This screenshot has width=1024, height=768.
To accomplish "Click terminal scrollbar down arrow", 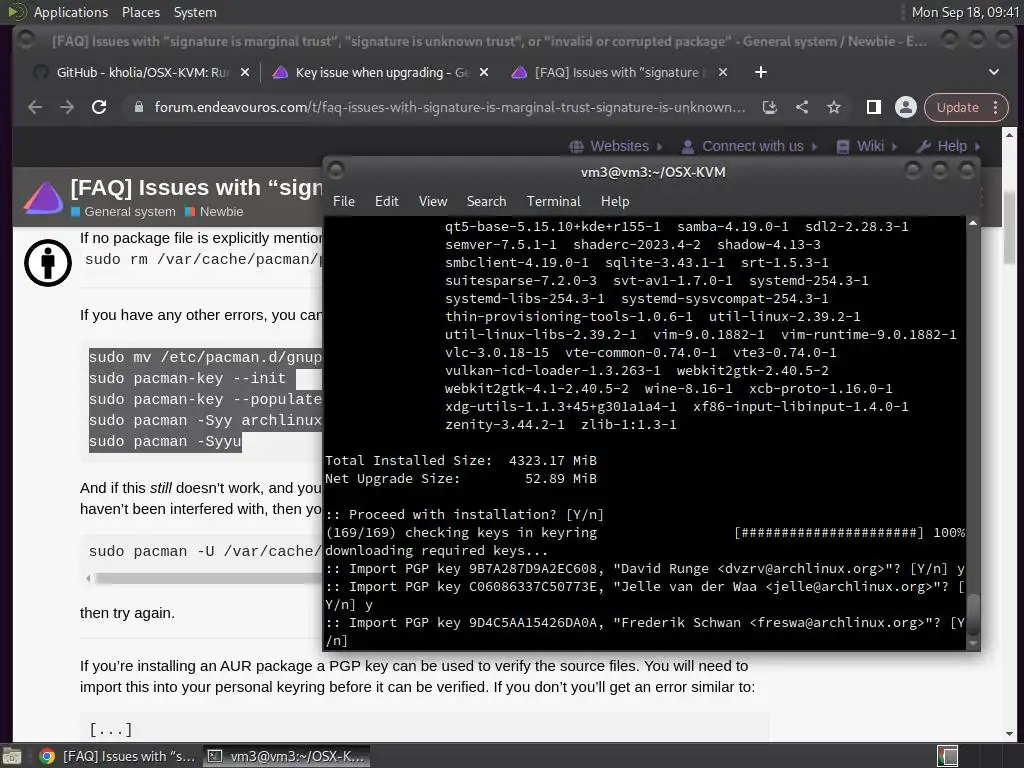I will pyautogui.click(x=973, y=644).
